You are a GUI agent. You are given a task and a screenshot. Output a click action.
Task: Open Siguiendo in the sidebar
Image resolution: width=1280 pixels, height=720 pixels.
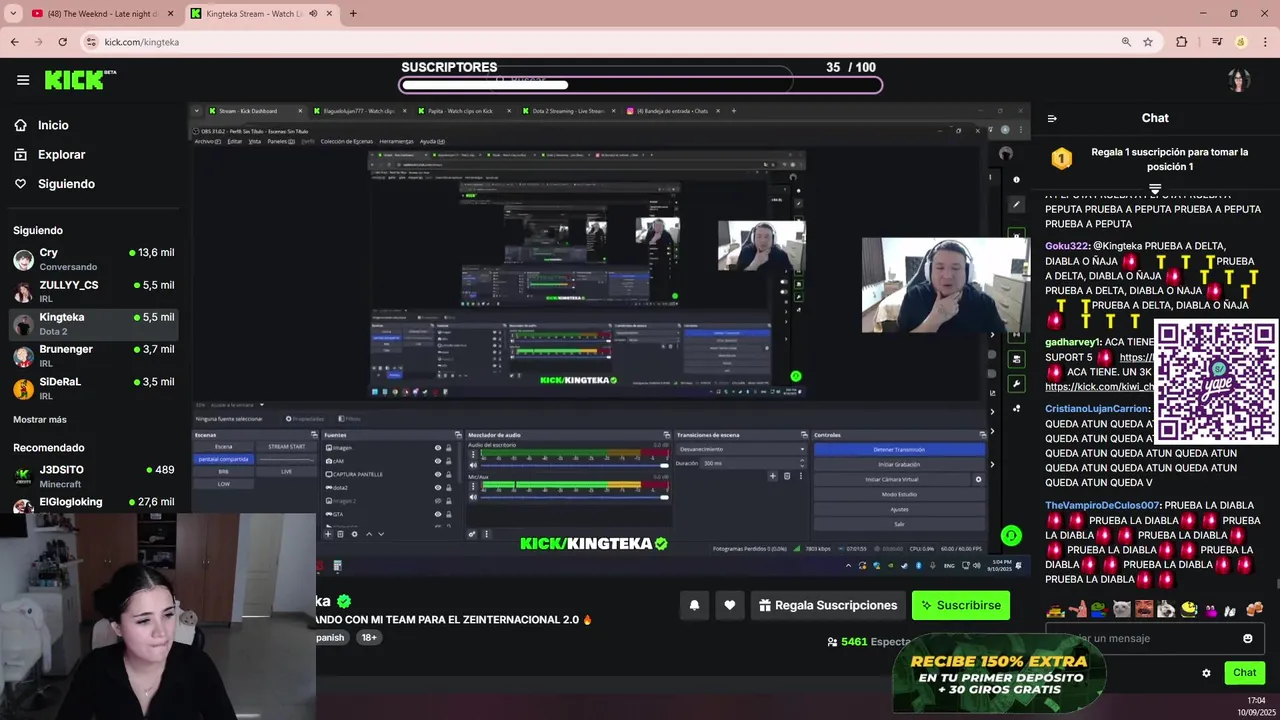66,184
